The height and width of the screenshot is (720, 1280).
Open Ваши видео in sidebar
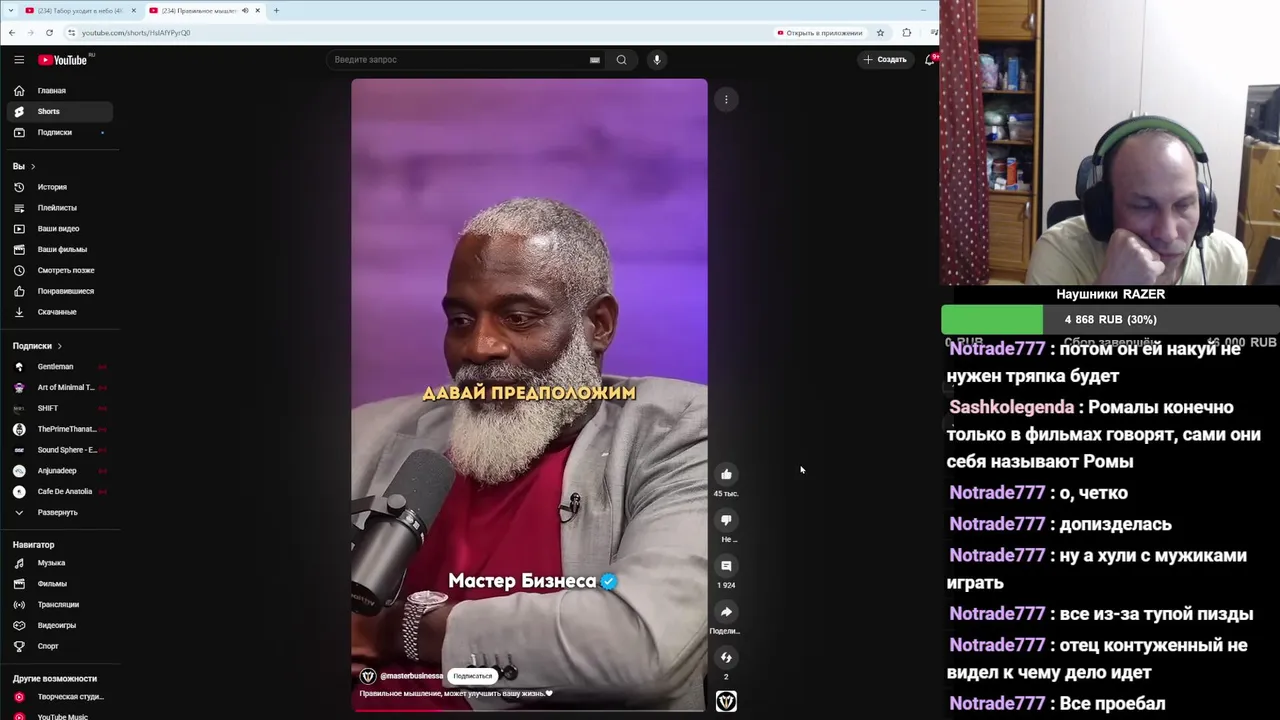[x=60, y=229]
